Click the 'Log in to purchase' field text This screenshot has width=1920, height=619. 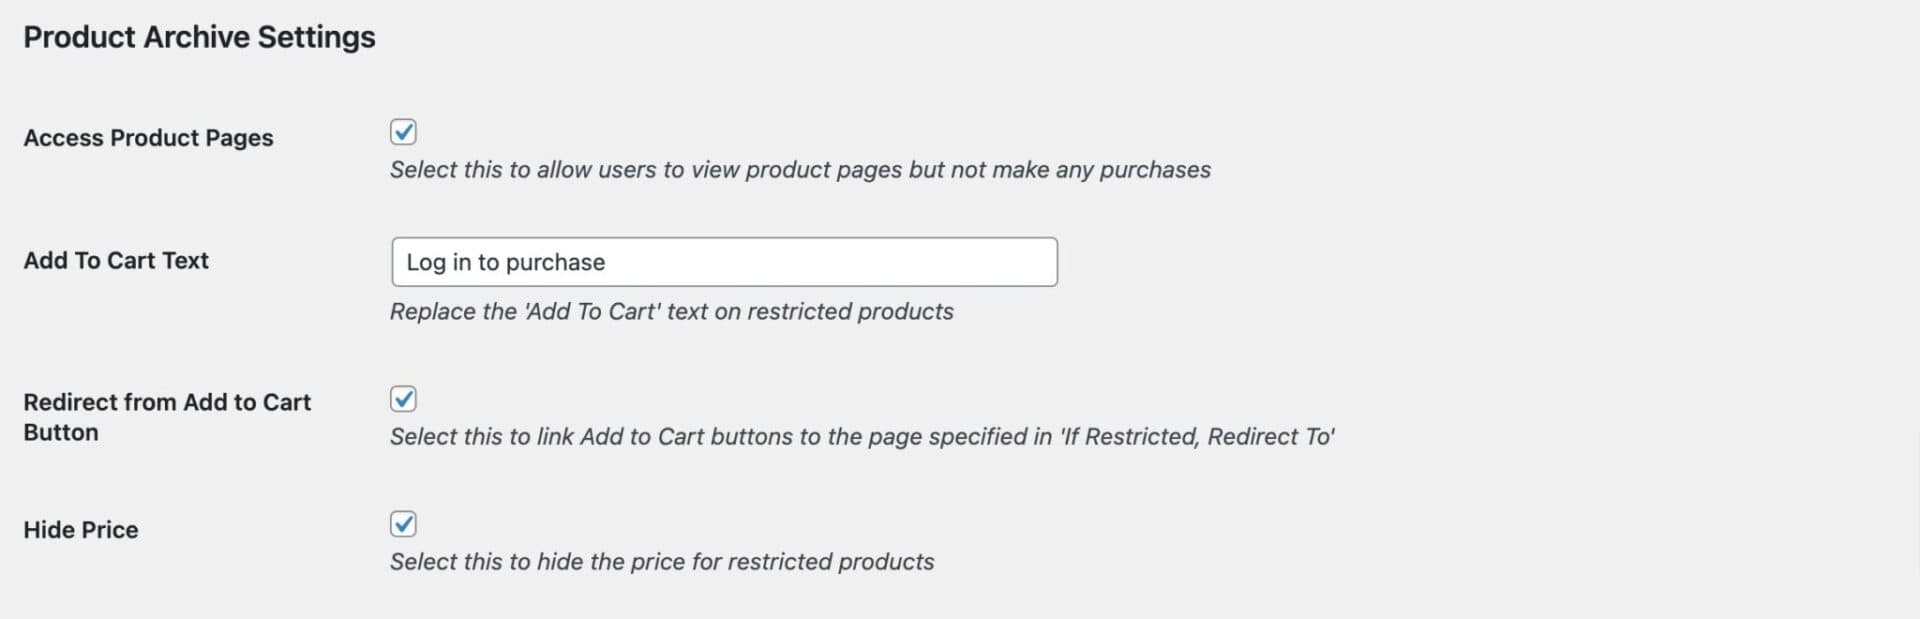click(x=505, y=262)
